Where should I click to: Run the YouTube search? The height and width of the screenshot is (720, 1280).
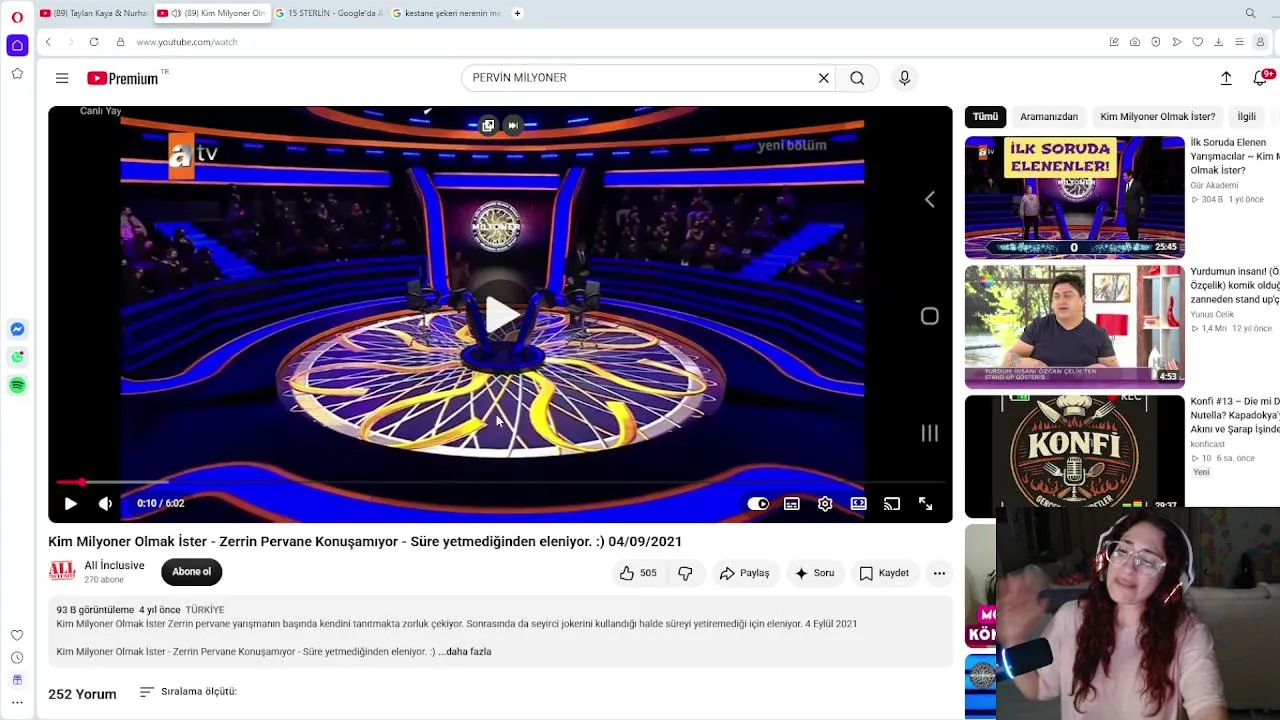click(x=857, y=78)
